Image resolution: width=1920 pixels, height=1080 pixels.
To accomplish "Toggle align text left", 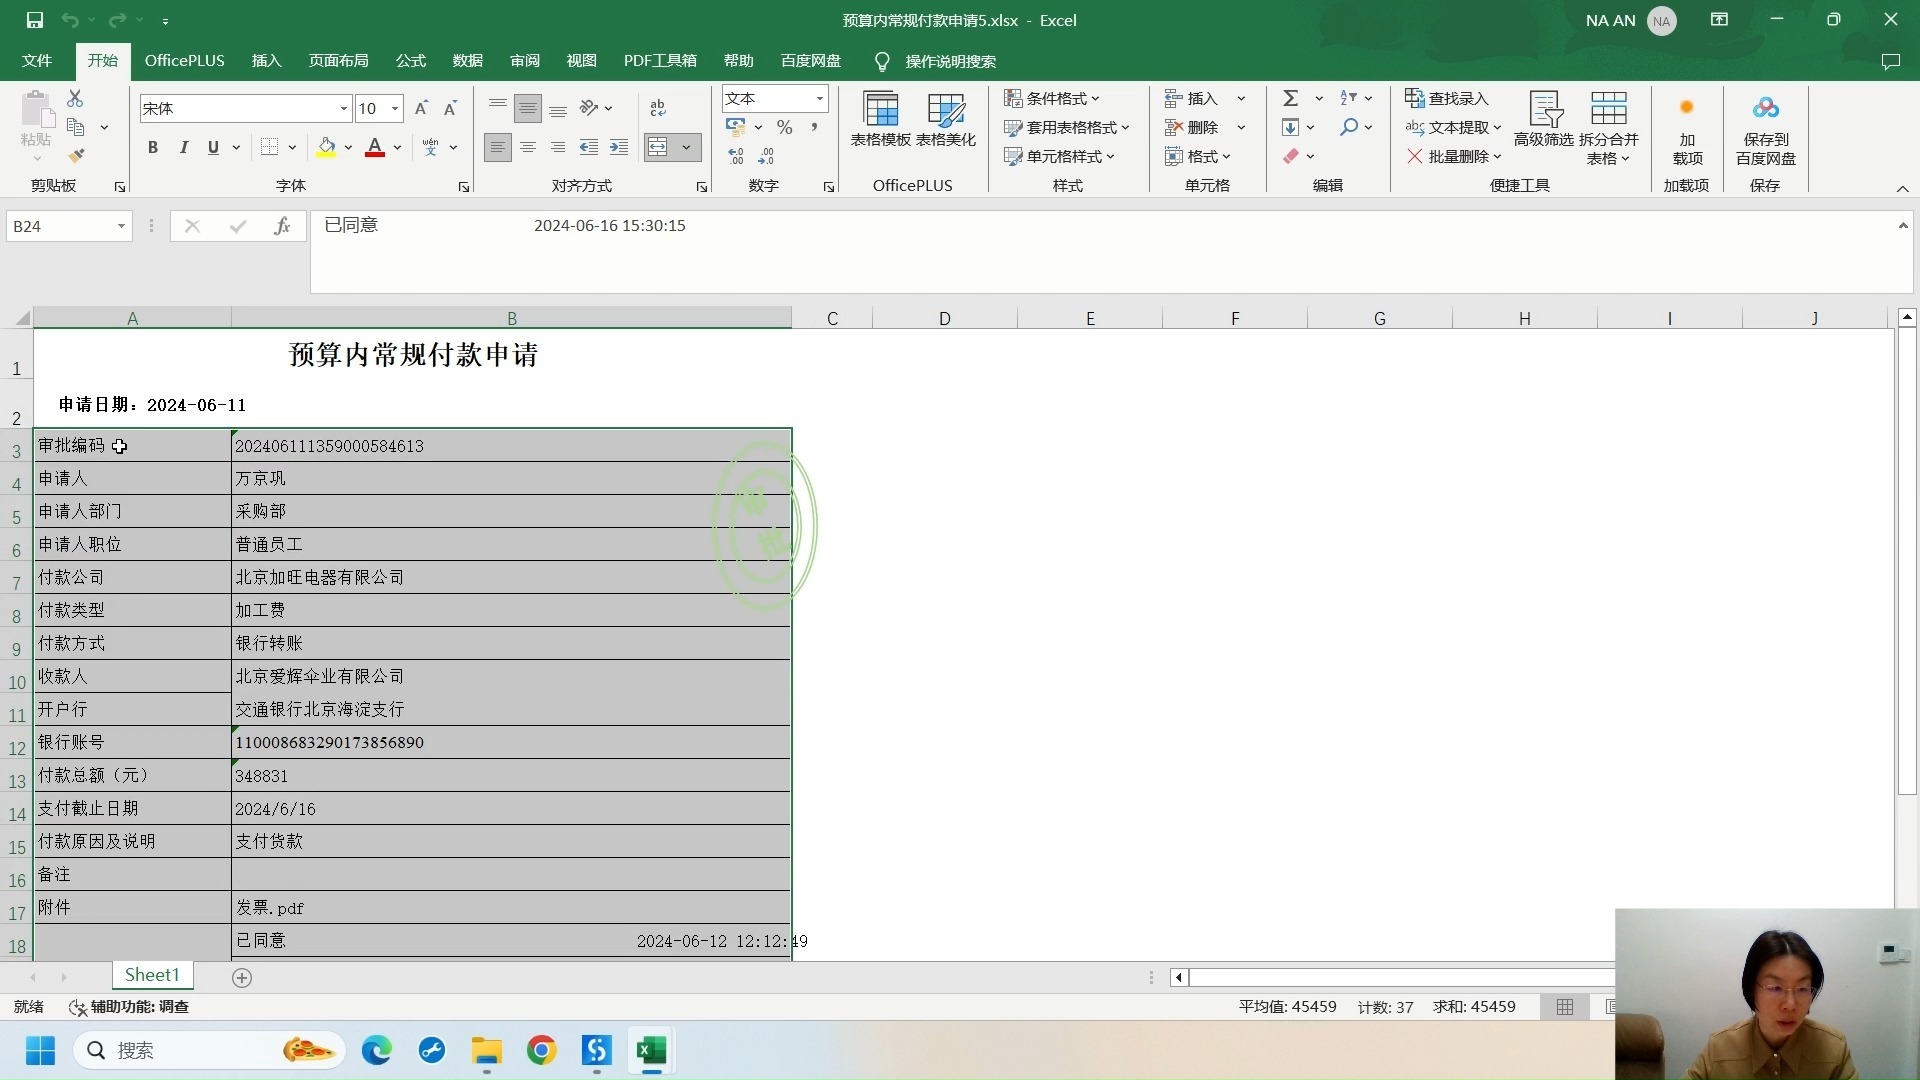I will pos(497,147).
